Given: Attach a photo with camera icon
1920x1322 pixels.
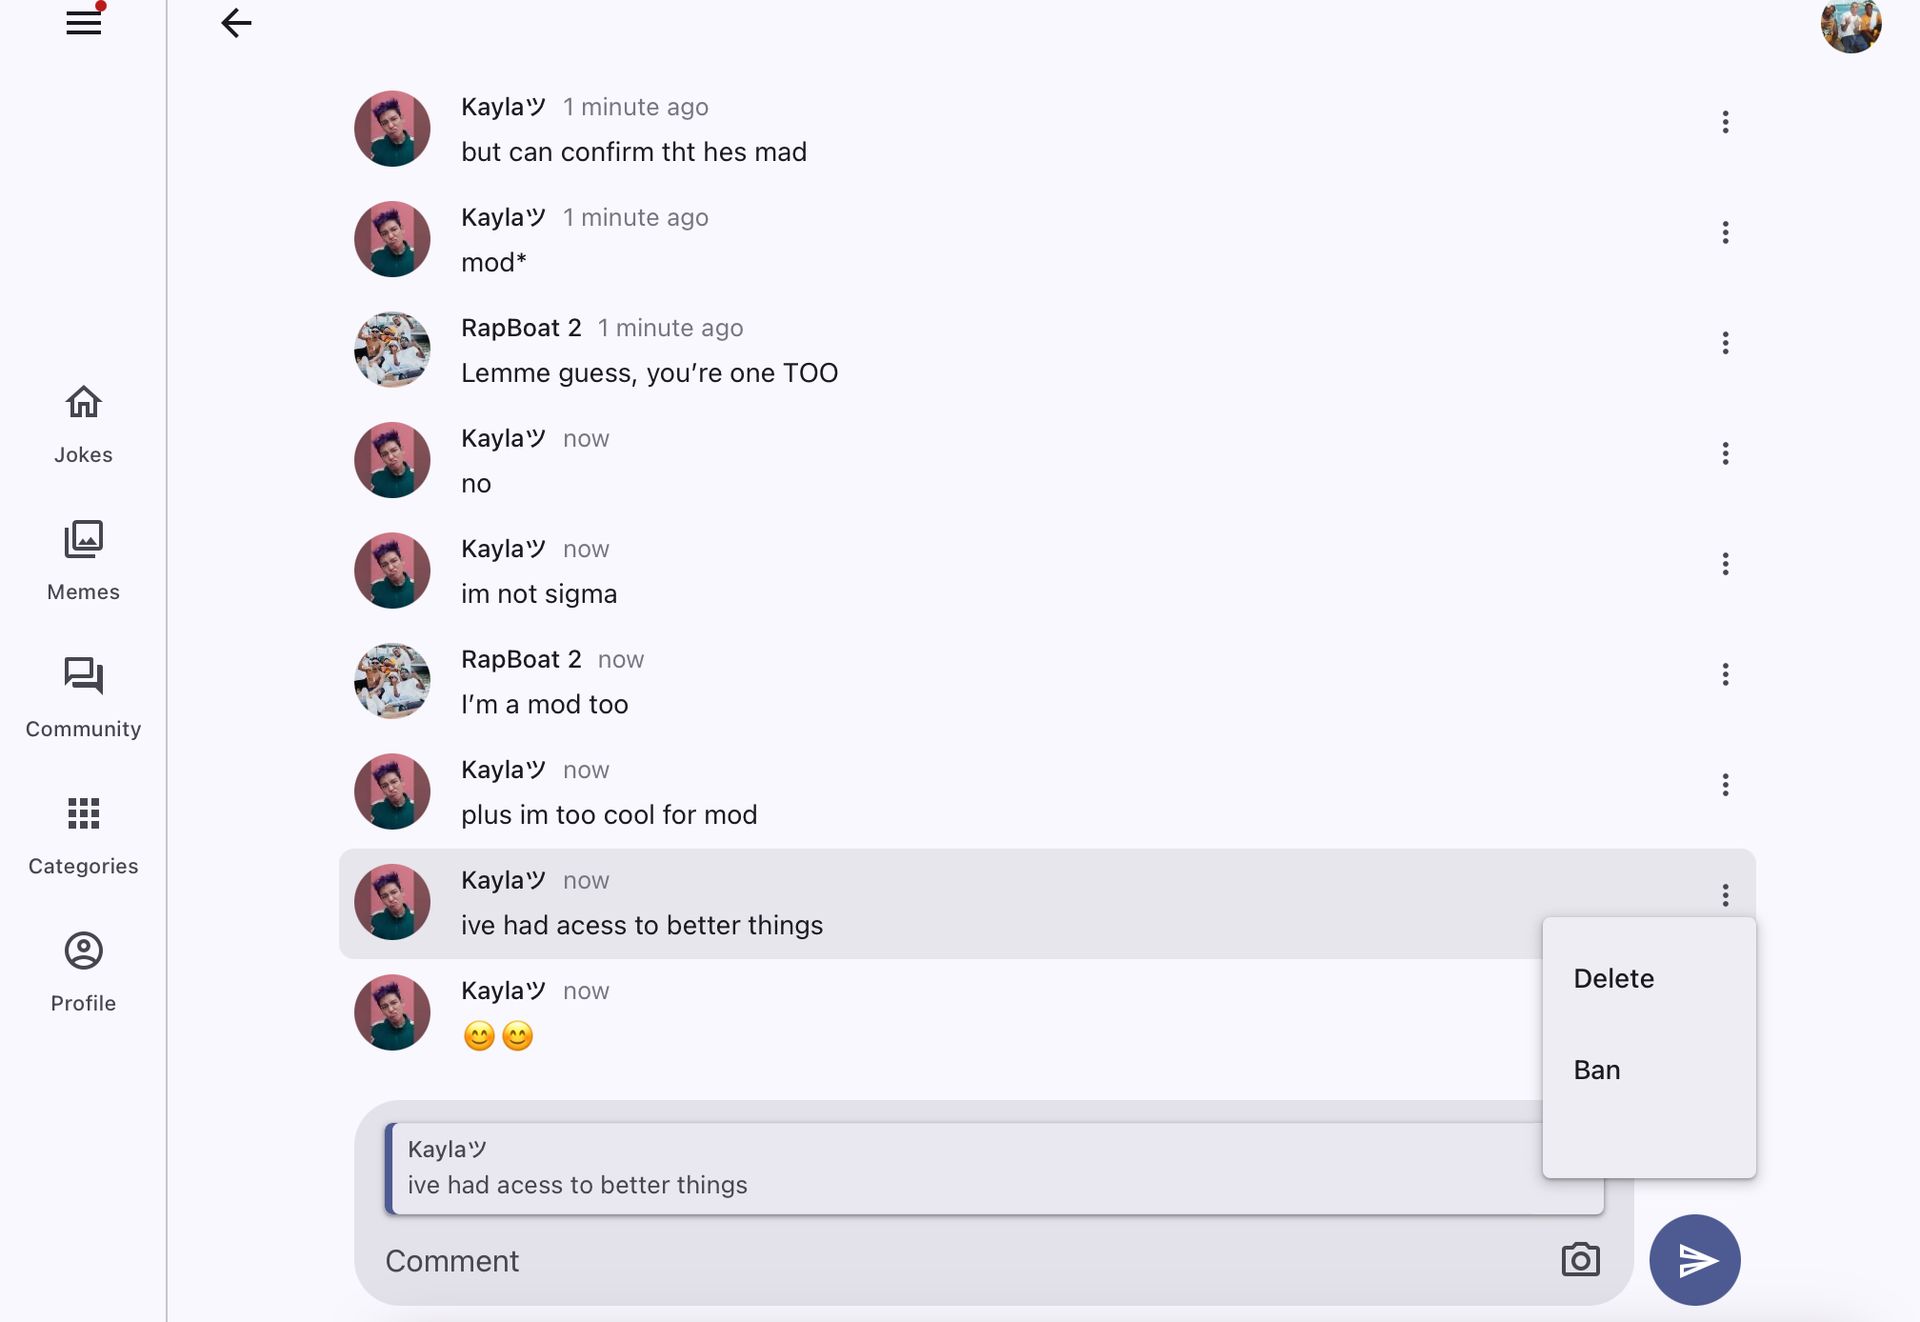Looking at the screenshot, I should tap(1580, 1260).
